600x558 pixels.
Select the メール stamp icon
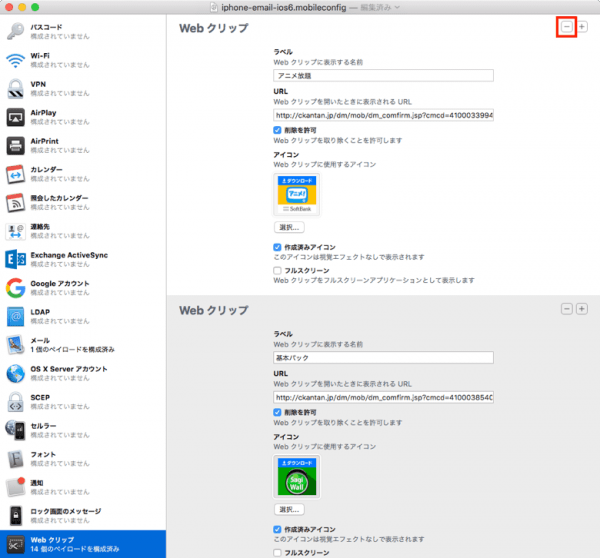(15, 345)
